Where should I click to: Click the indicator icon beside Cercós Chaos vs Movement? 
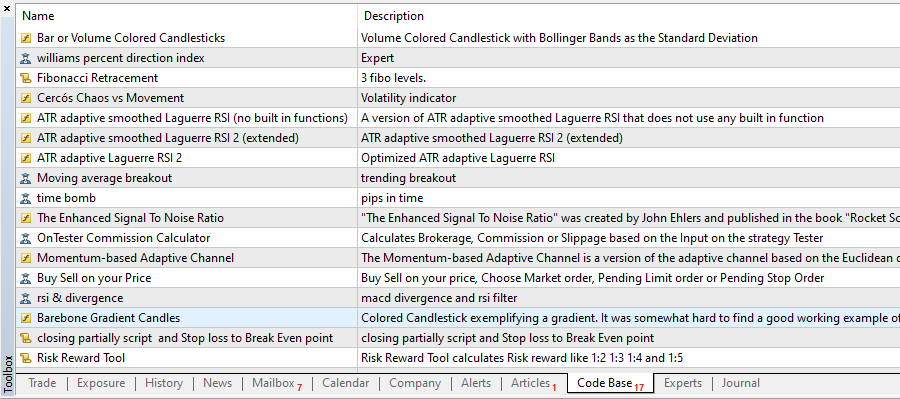click(x=25, y=98)
